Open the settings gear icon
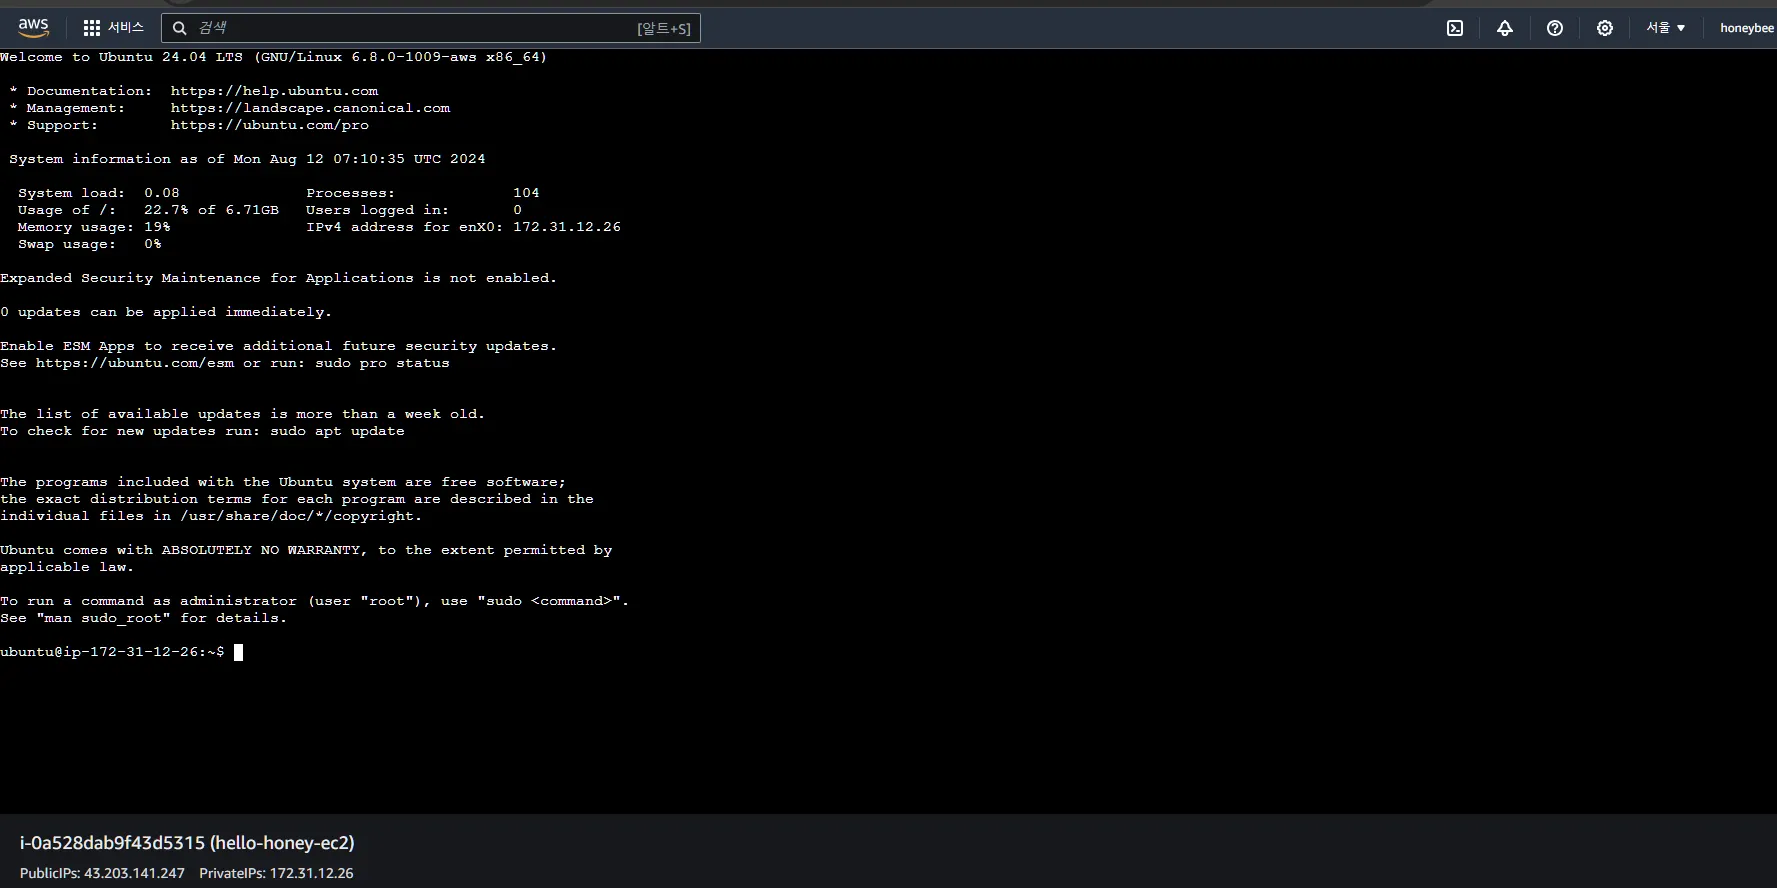The width and height of the screenshot is (1777, 888). (x=1605, y=28)
